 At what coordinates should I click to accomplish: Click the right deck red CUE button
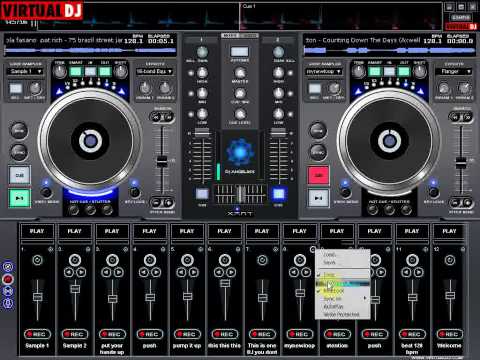click(318, 175)
